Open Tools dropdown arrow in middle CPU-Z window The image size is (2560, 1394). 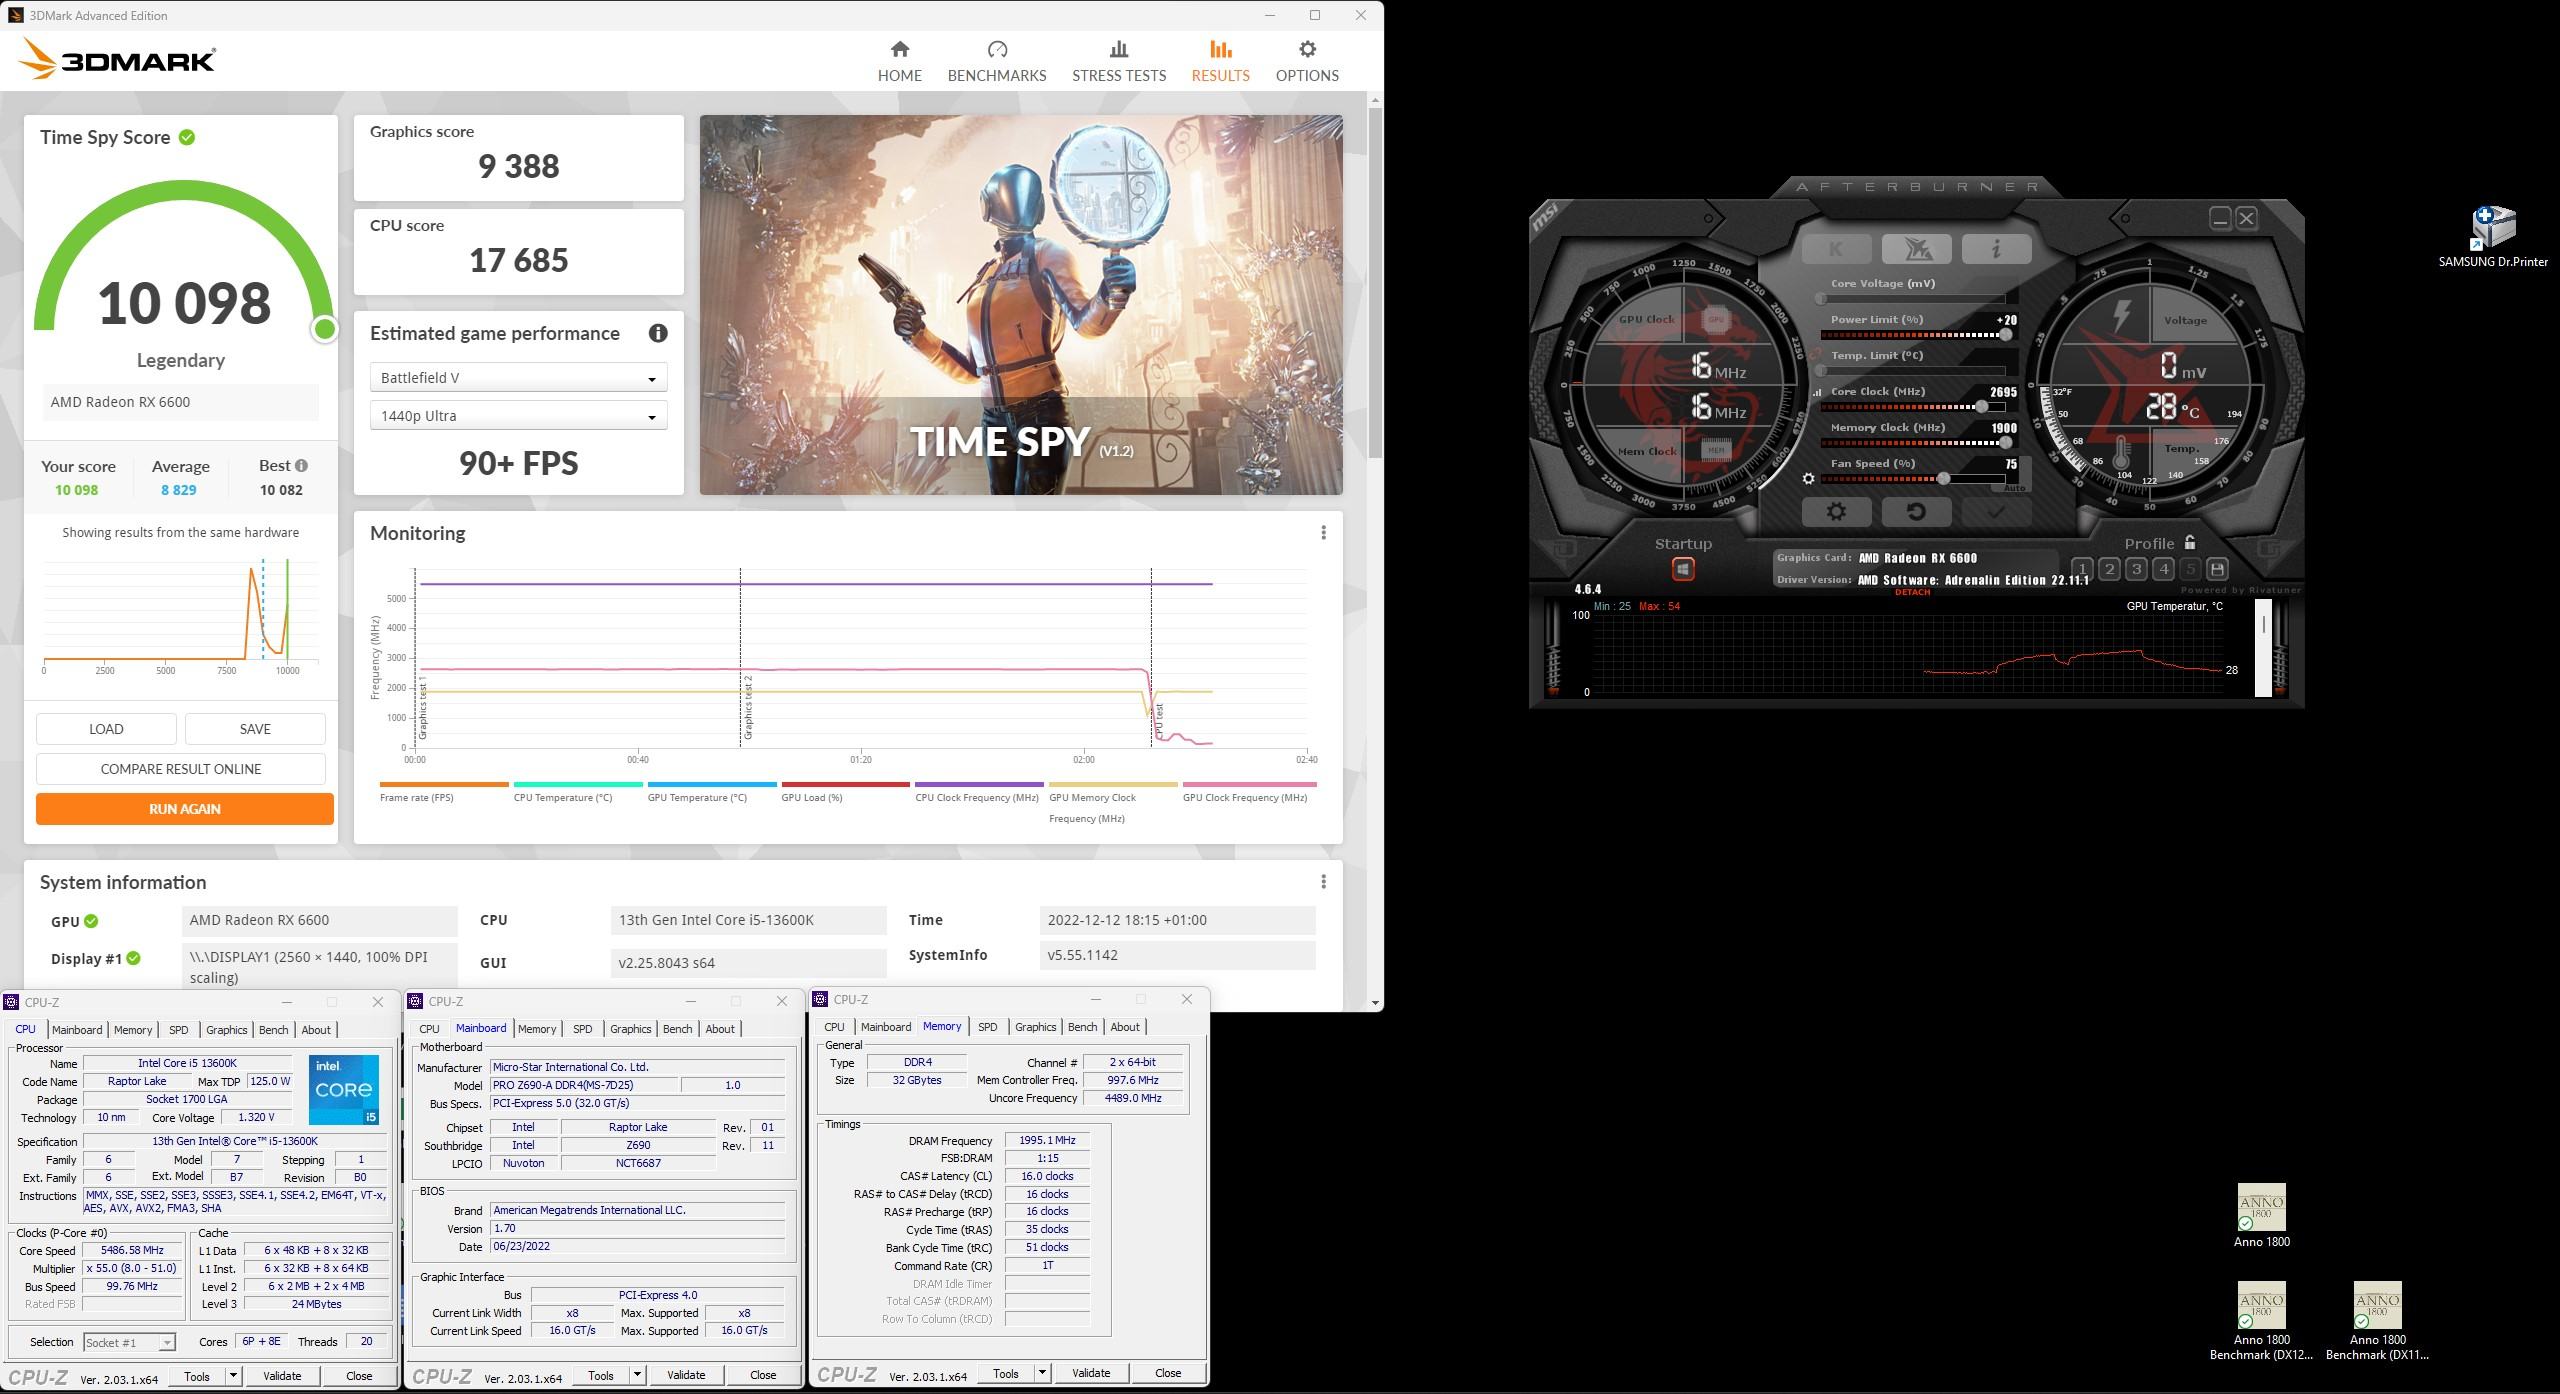(x=637, y=1375)
